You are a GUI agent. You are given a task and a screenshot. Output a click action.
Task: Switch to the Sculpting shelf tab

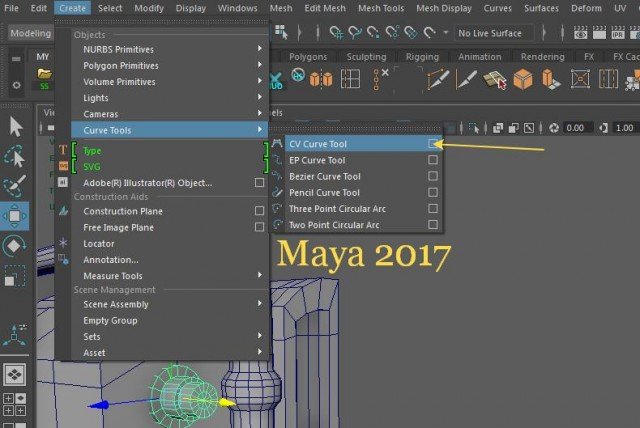[366, 57]
